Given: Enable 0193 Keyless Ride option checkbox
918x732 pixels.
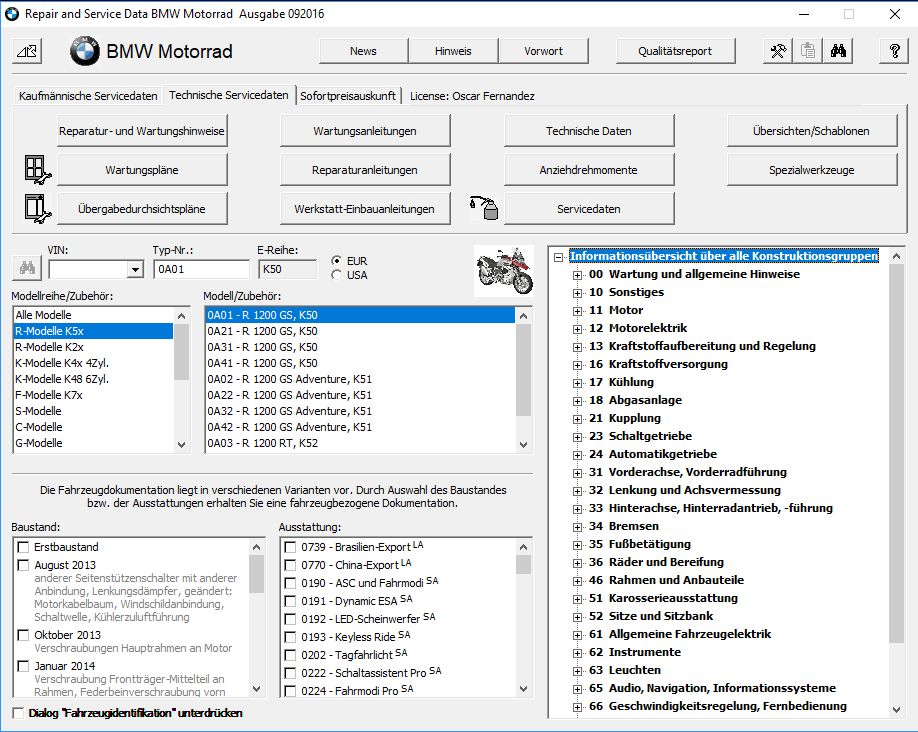Looking at the screenshot, I should coord(290,636).
